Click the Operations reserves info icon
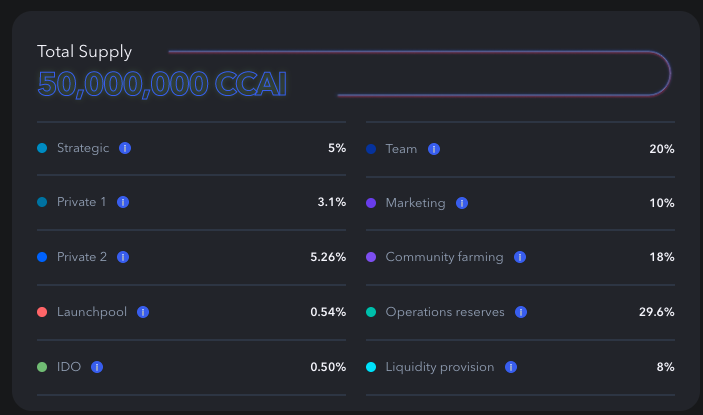Viewport: 703px width, 415px height. click(521, 312)
